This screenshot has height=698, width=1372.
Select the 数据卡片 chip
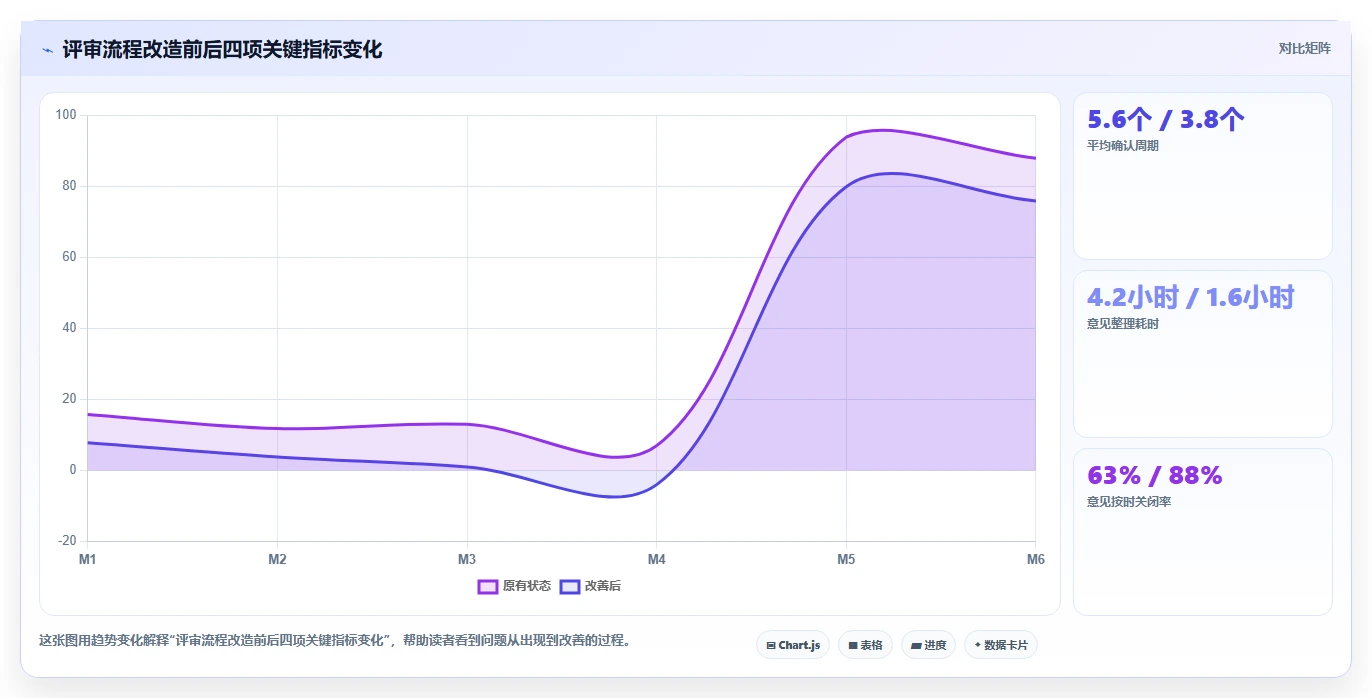[x=1001, y=645]
